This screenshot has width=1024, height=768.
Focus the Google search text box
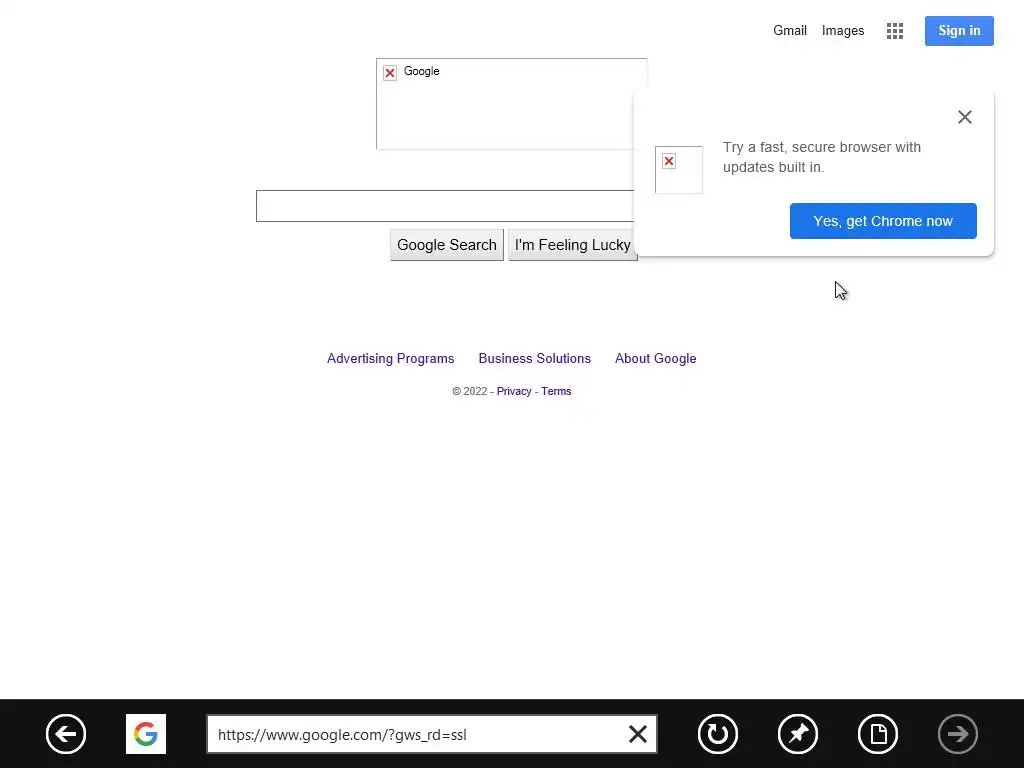445,206
